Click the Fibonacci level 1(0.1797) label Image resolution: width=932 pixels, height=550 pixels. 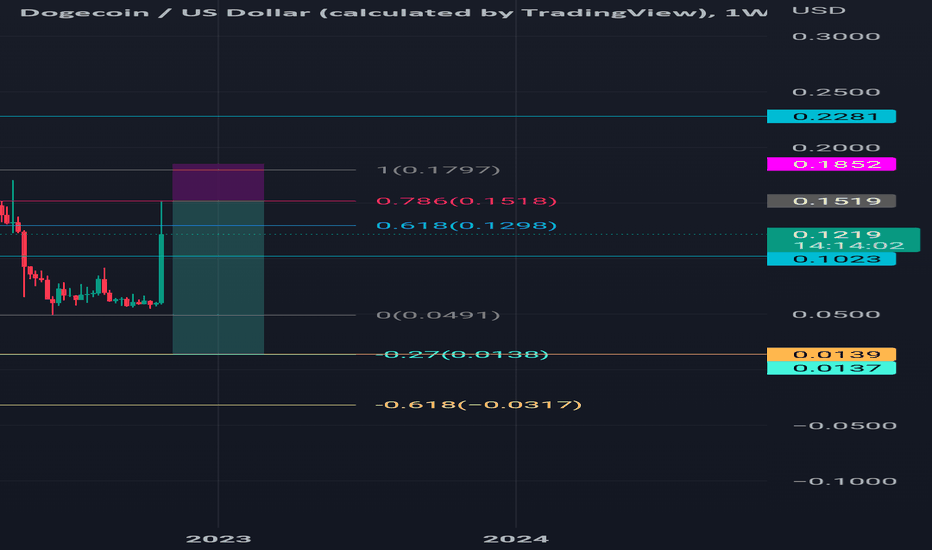click(438, 170)
